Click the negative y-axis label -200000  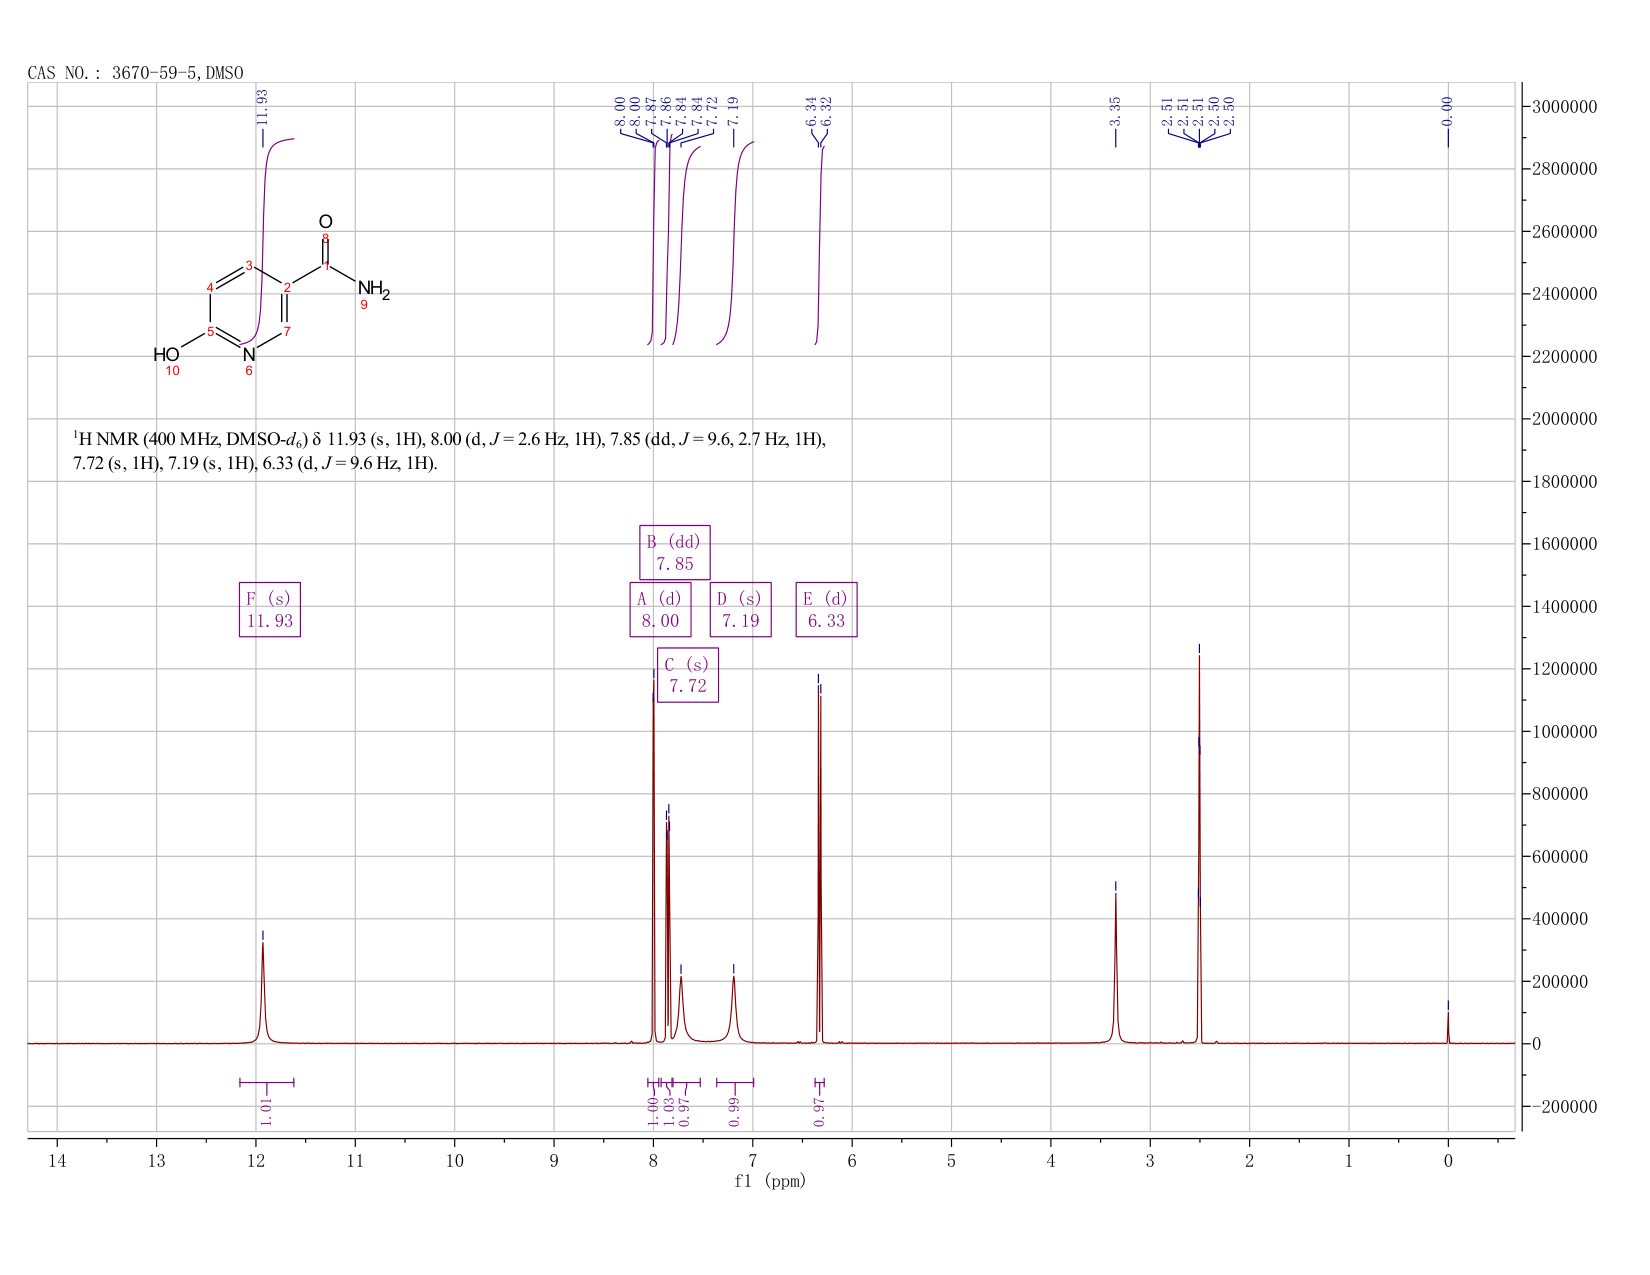[1564, 1107]
